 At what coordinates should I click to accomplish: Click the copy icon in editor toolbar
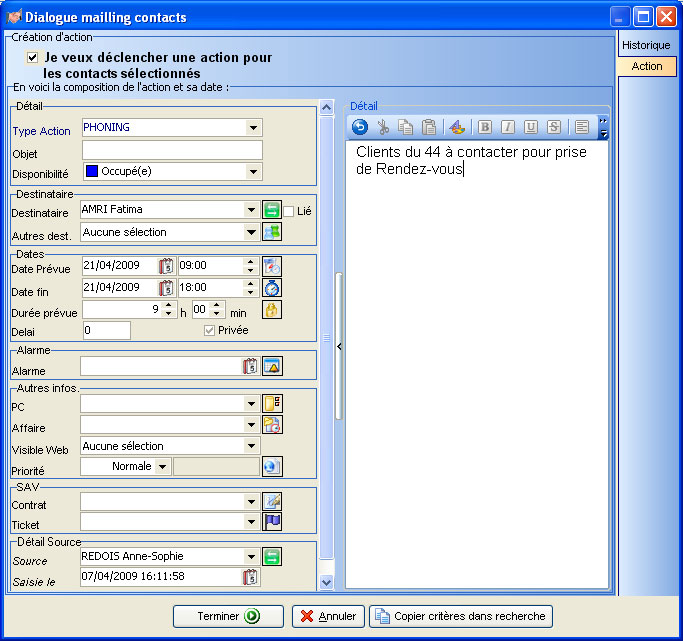[406, 127]
